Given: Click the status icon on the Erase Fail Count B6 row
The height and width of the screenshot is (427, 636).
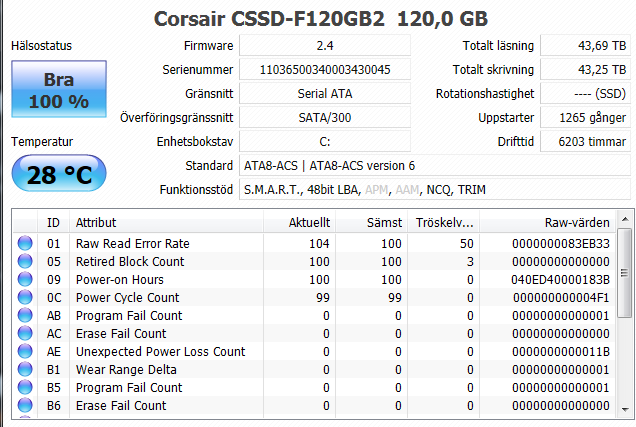Looking at the screenshot, I should point(25,405).
